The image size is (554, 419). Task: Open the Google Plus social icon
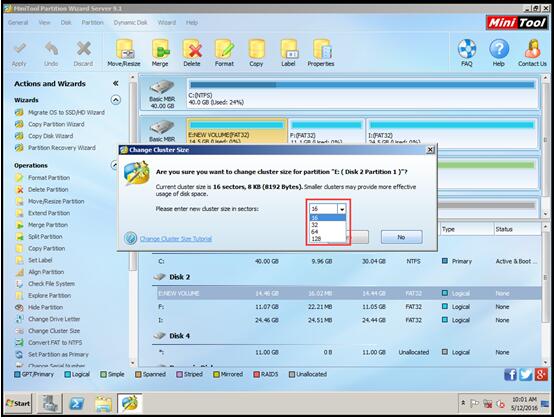[x=541, y=374]
